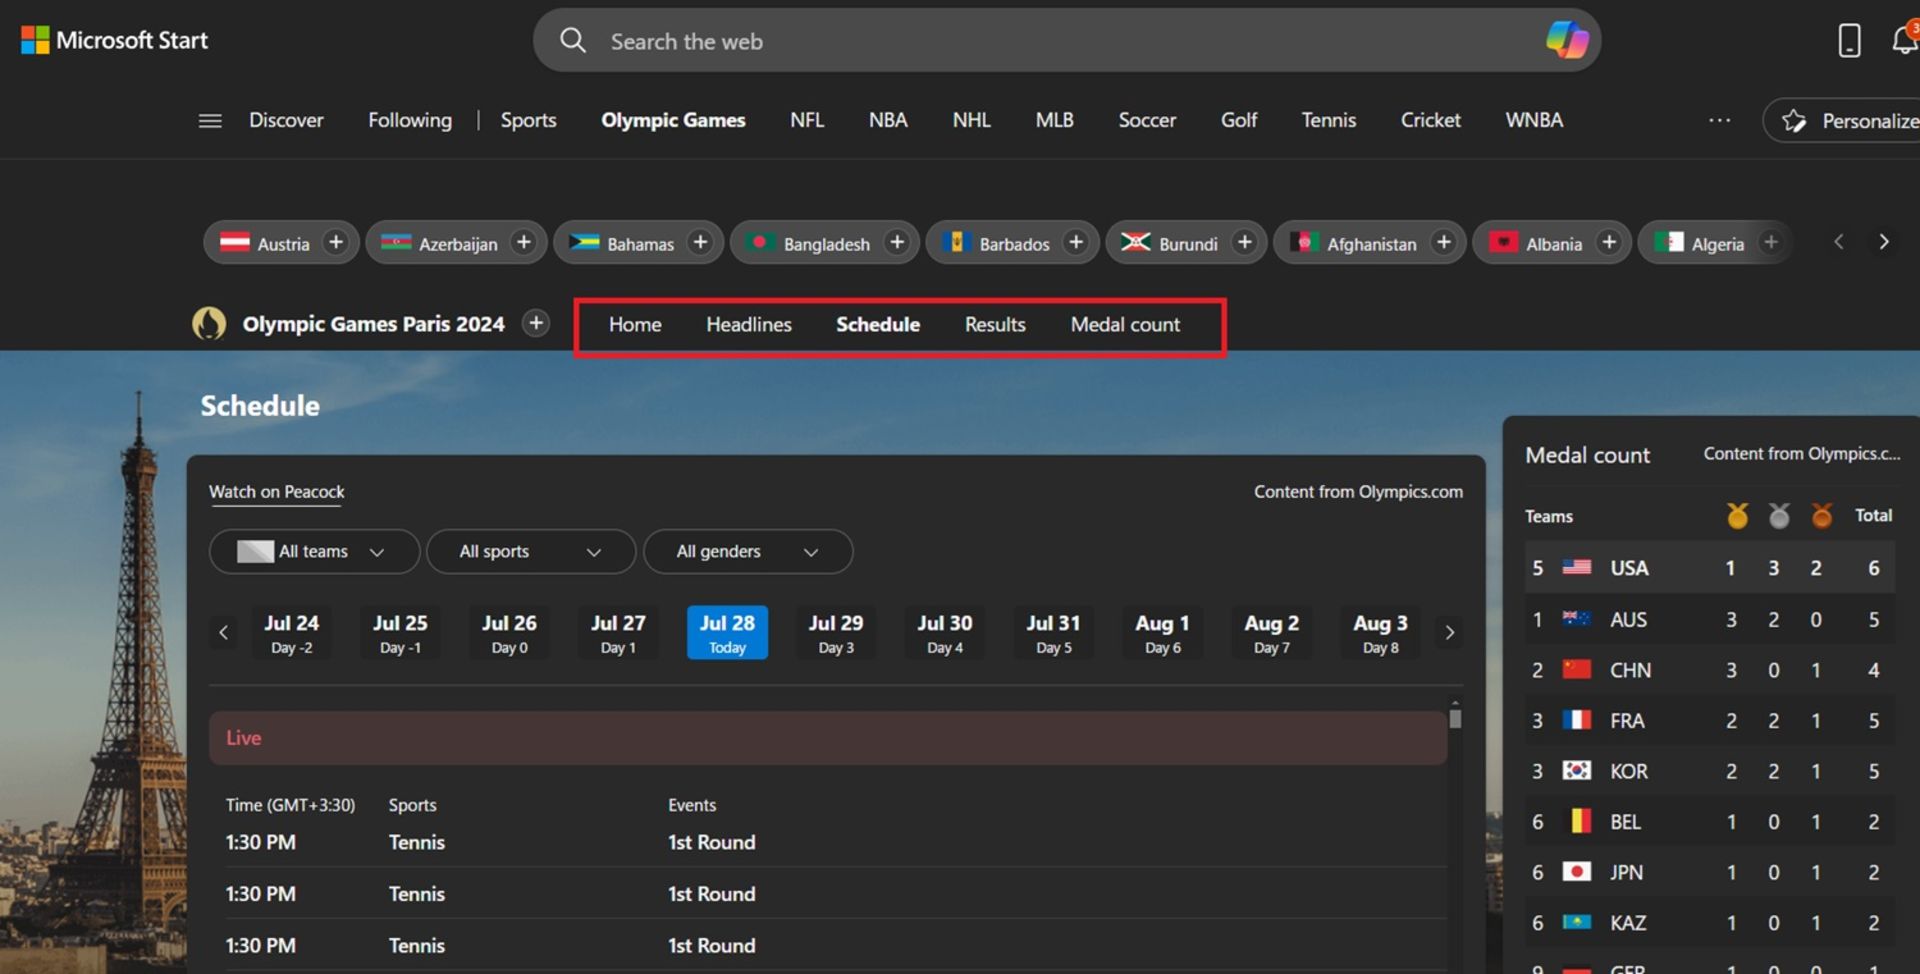Go to earlier dates with left arrow
This screenshot has height=974, width=1920.
click(223, 632)
